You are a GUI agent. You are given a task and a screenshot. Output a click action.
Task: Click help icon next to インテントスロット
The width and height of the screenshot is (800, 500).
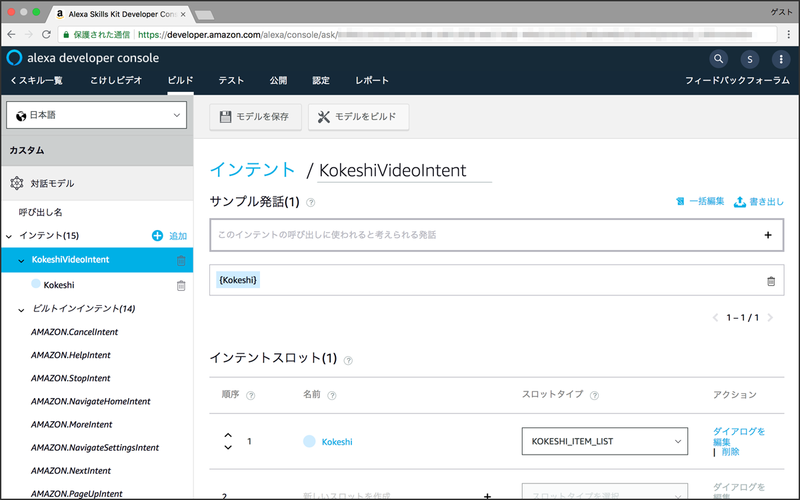tap(348, 360)
